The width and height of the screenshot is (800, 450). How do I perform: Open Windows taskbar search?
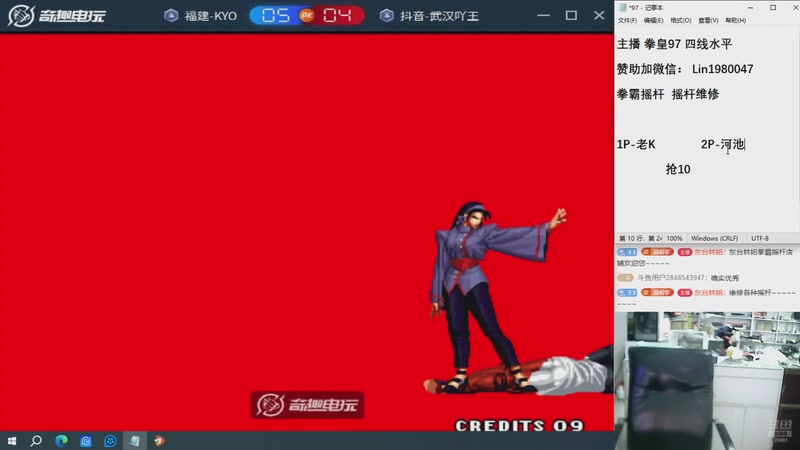pos(36,441)
